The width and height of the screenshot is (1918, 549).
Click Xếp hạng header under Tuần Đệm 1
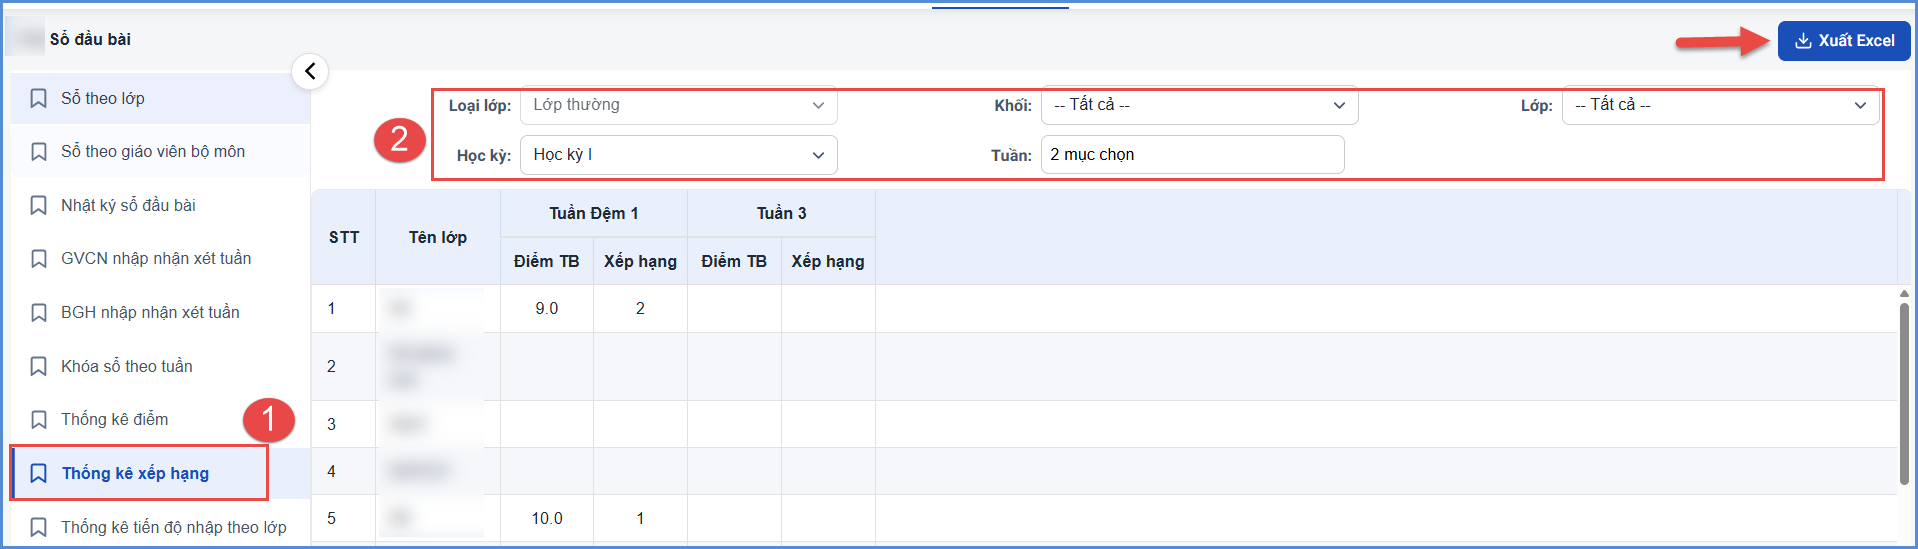640,261
